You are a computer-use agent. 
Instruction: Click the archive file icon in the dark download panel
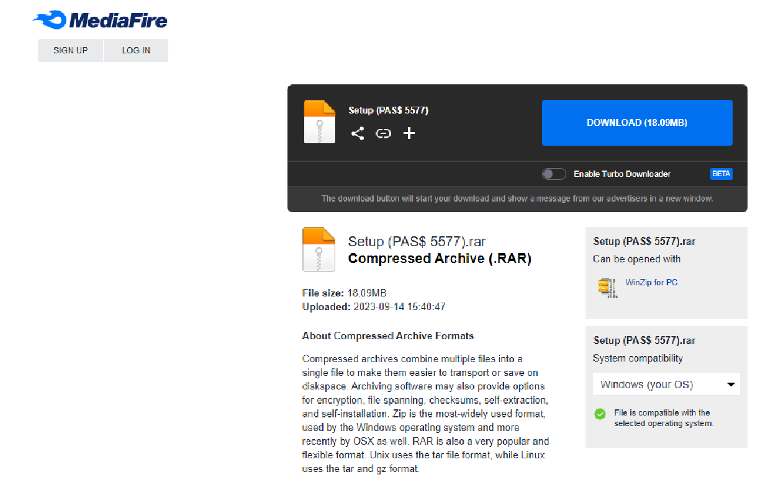[x=319, y=122]
